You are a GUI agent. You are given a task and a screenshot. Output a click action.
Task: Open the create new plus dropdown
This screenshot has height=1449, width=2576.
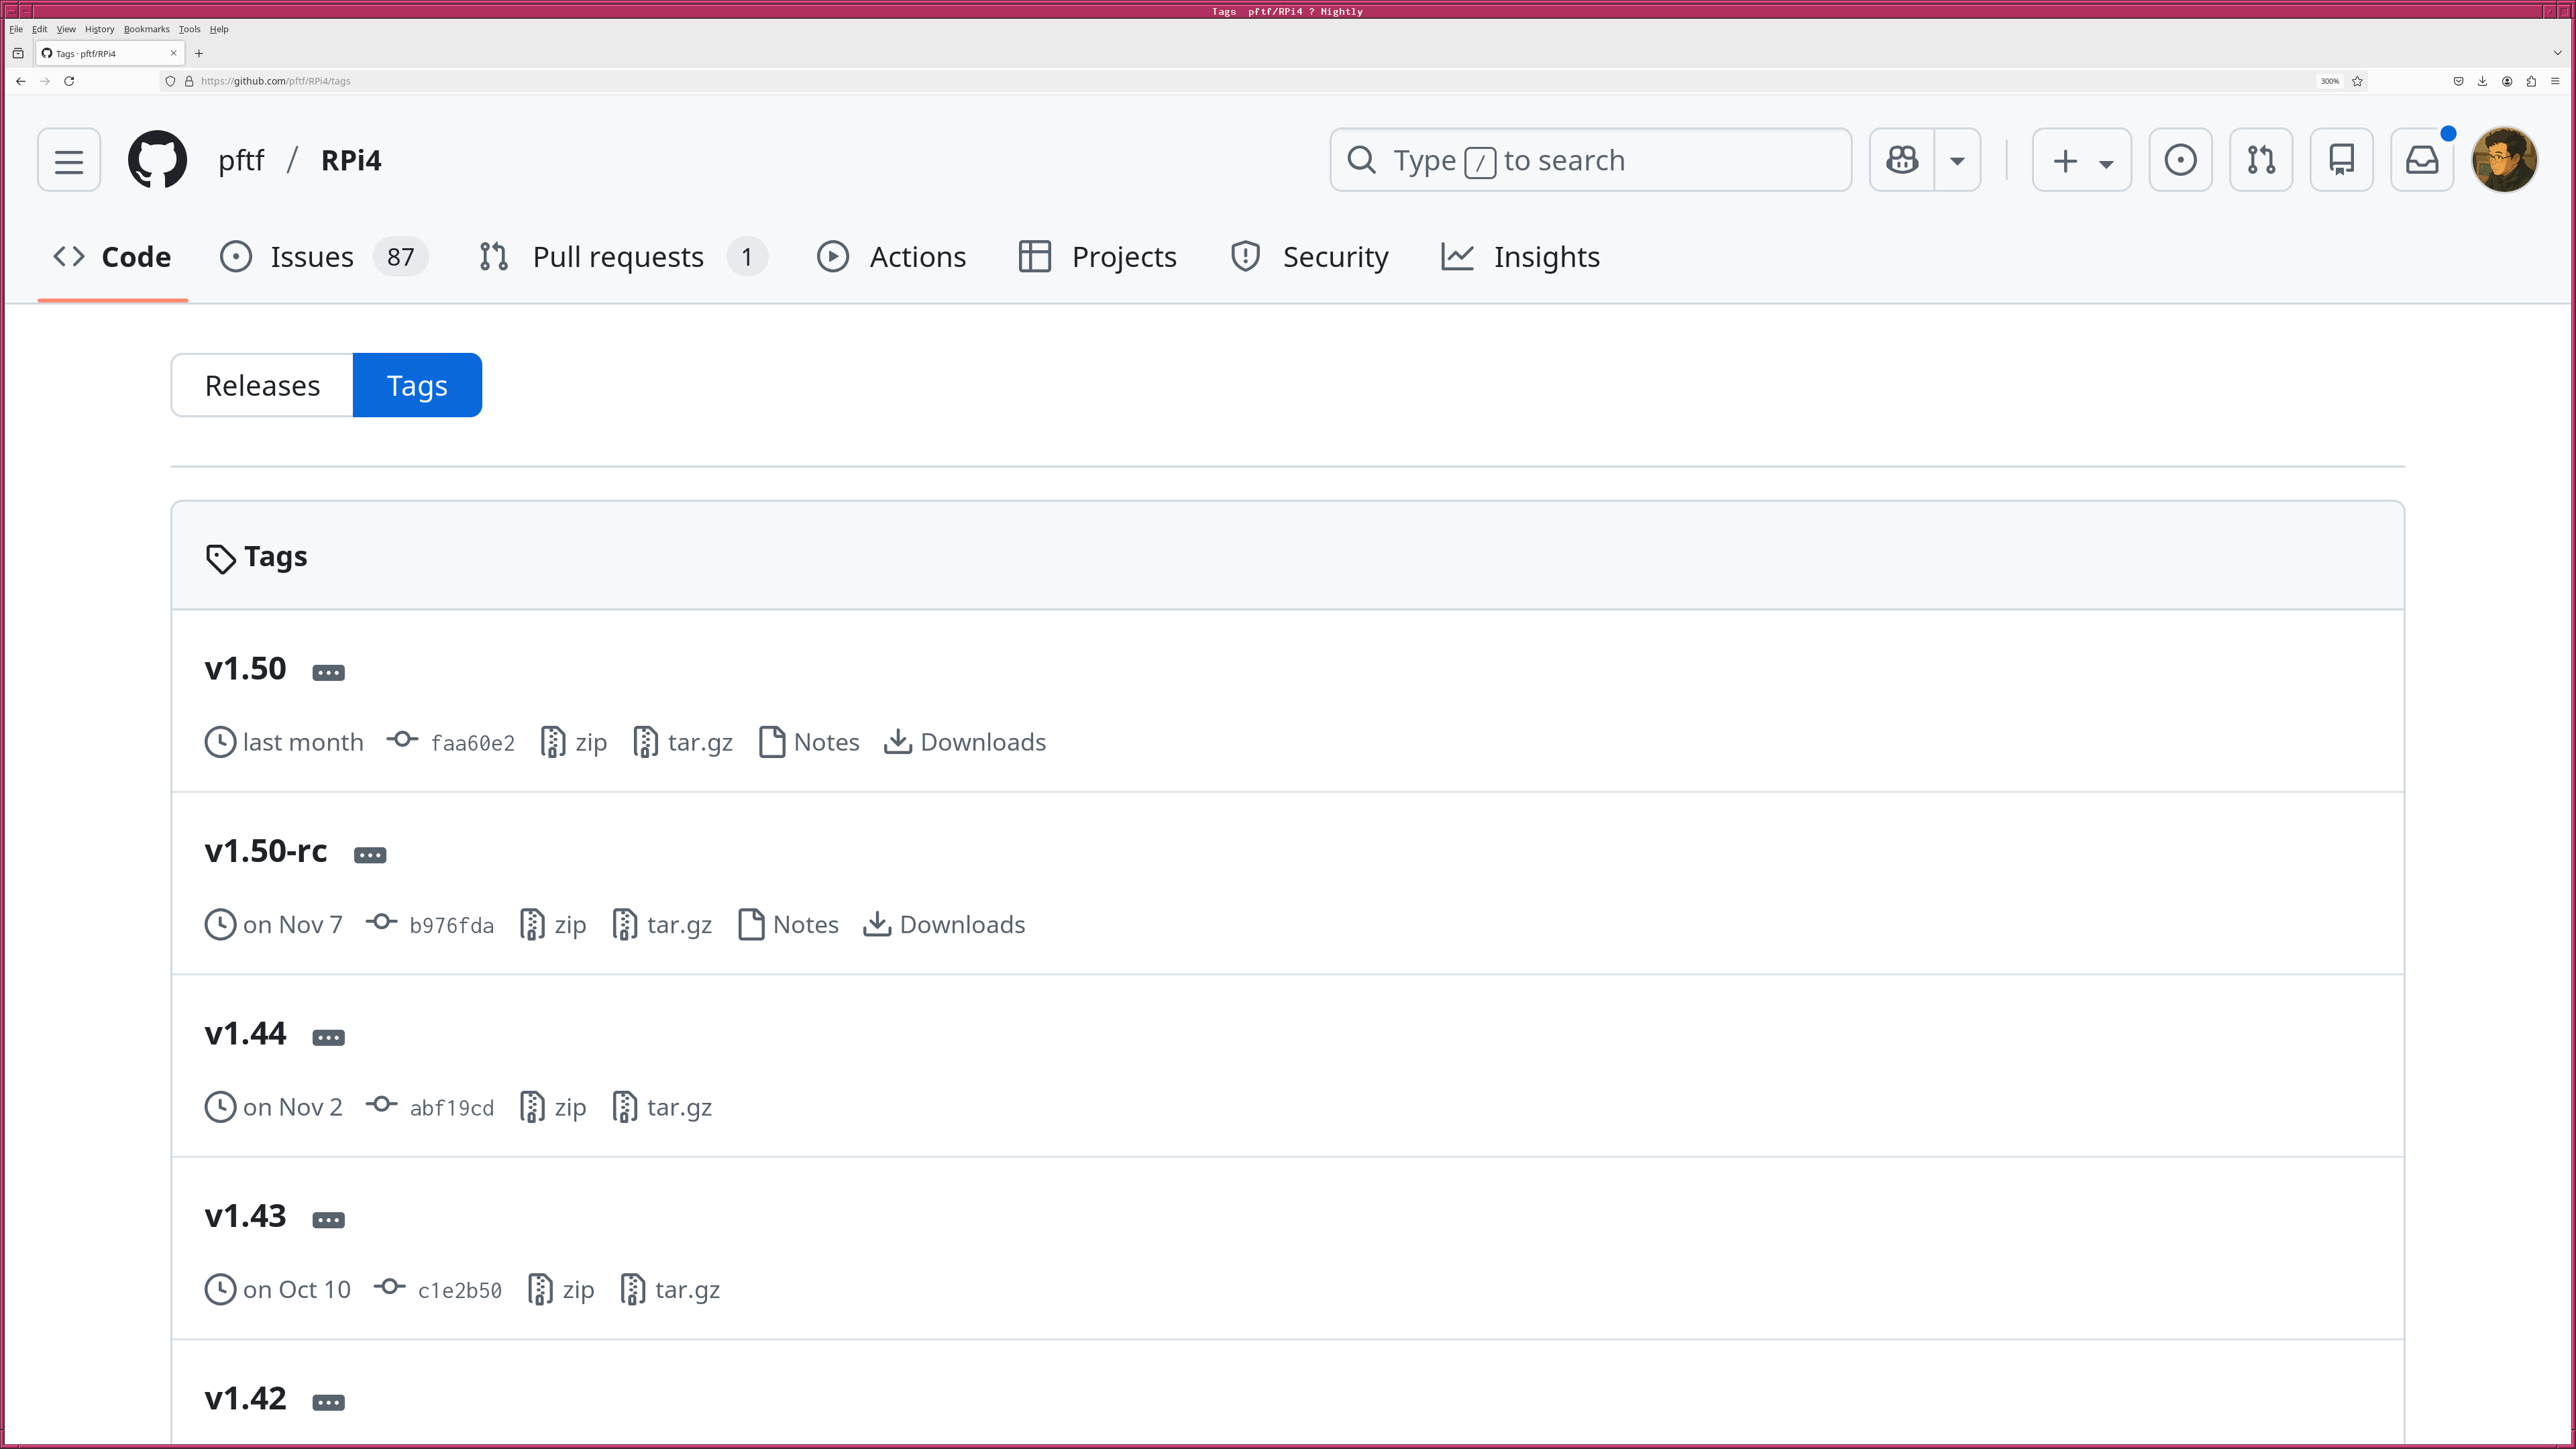2081,160
